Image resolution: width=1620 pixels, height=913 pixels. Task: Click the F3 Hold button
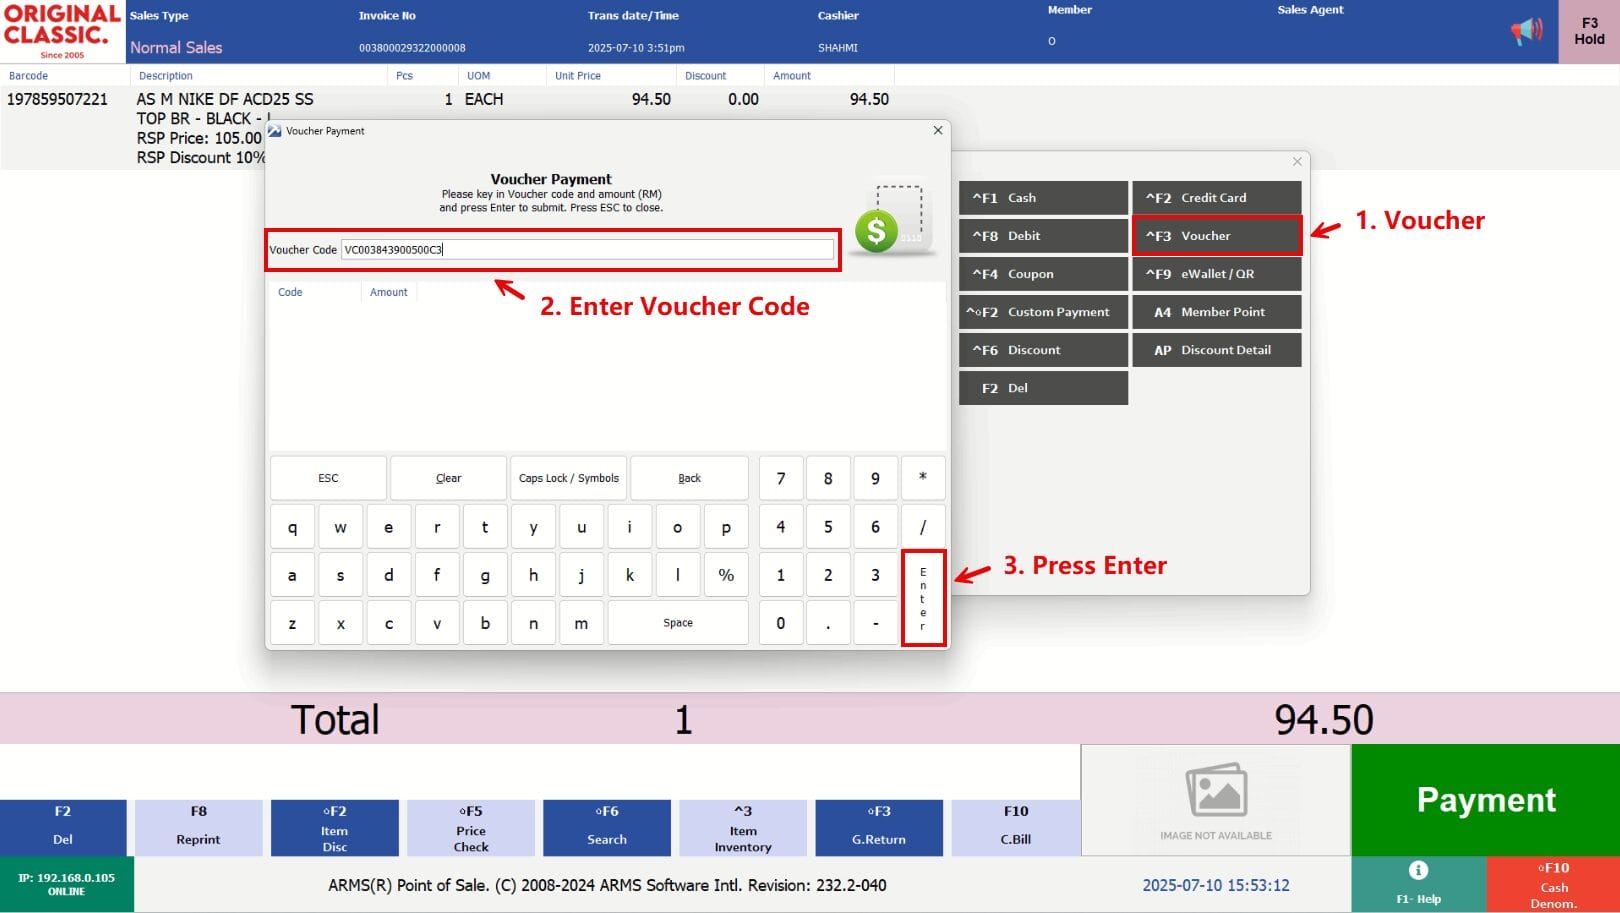click(1588, 31)
